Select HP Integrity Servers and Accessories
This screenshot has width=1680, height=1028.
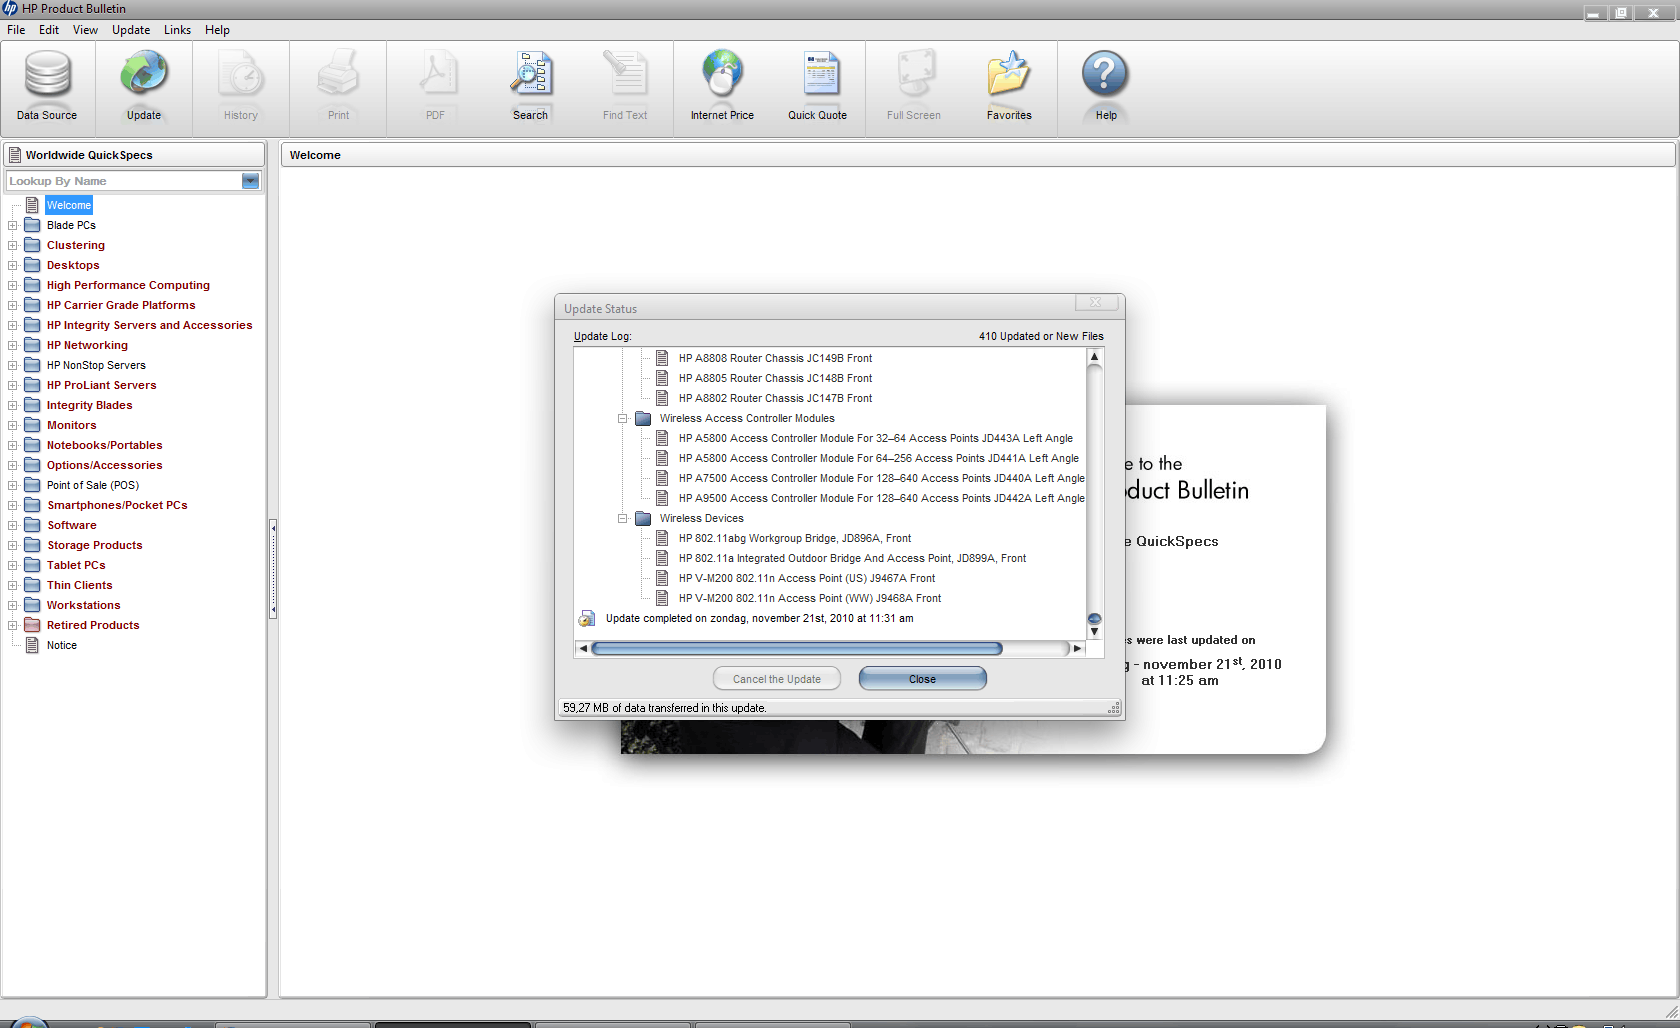click(x=150, y=325)
